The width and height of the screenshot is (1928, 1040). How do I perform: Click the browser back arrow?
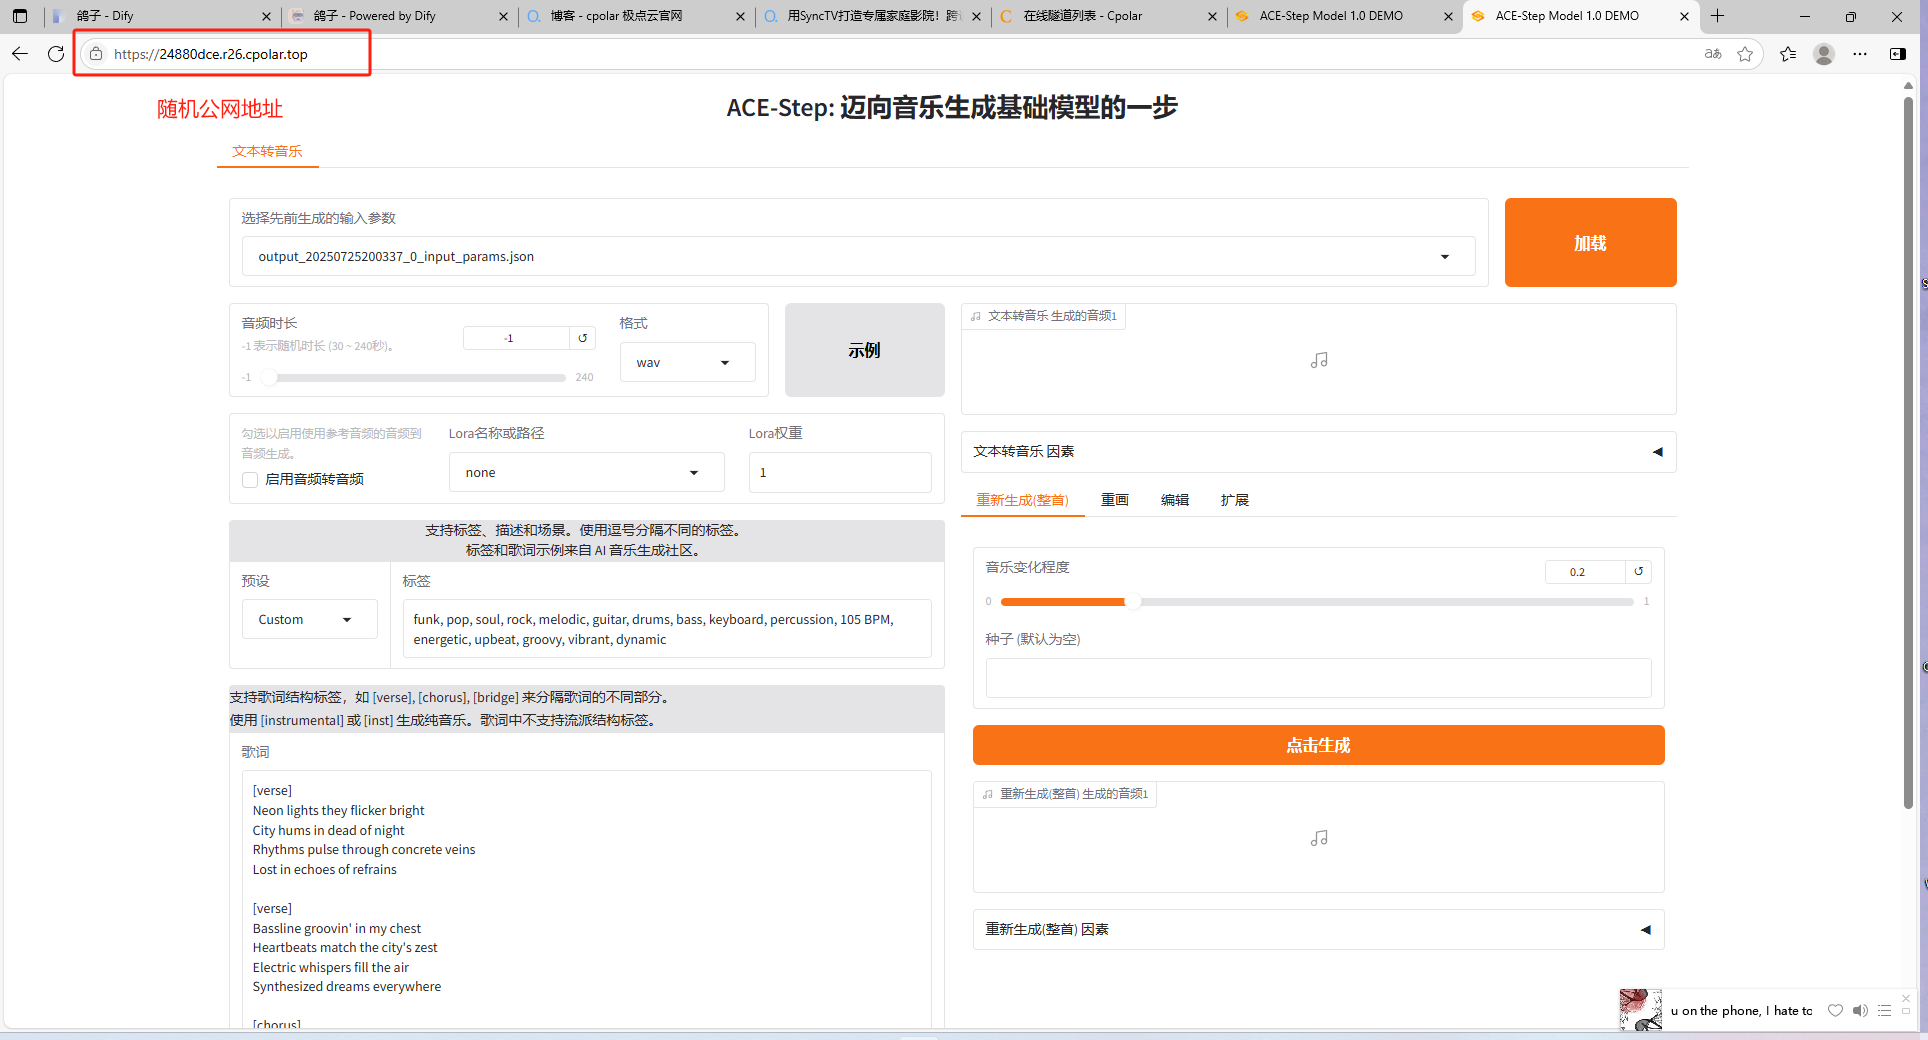(20, 54)
